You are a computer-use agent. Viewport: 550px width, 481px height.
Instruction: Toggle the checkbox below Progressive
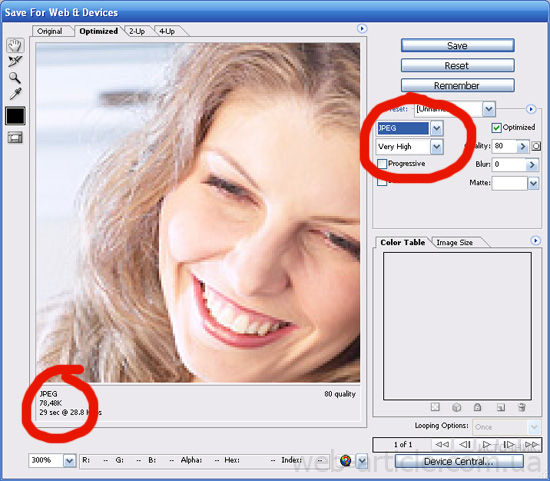(x=382, y=181)
